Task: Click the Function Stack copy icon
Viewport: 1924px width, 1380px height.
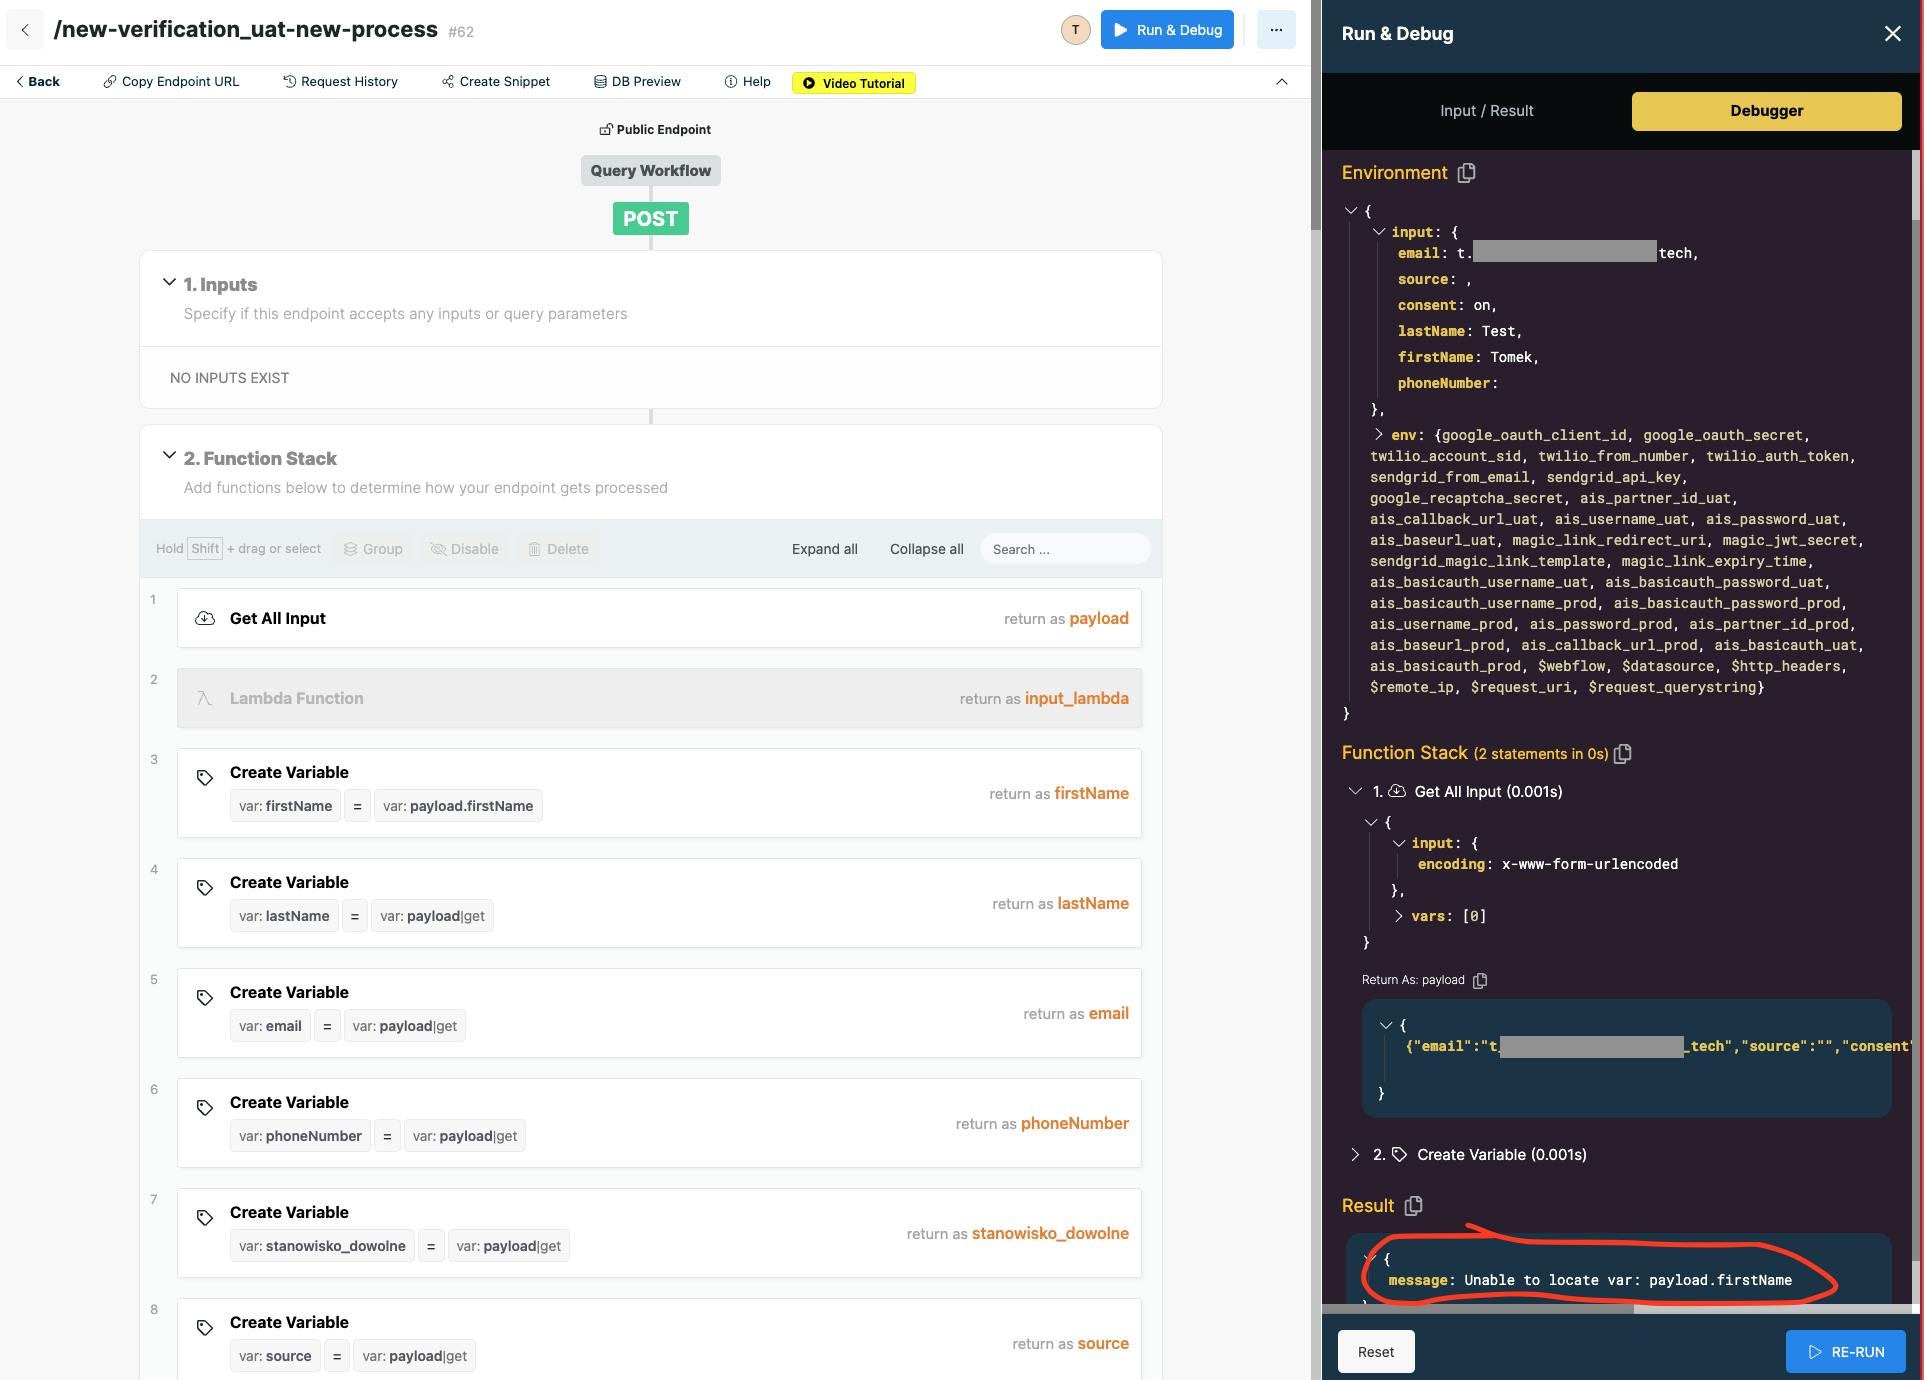Action: point(1623,754)
